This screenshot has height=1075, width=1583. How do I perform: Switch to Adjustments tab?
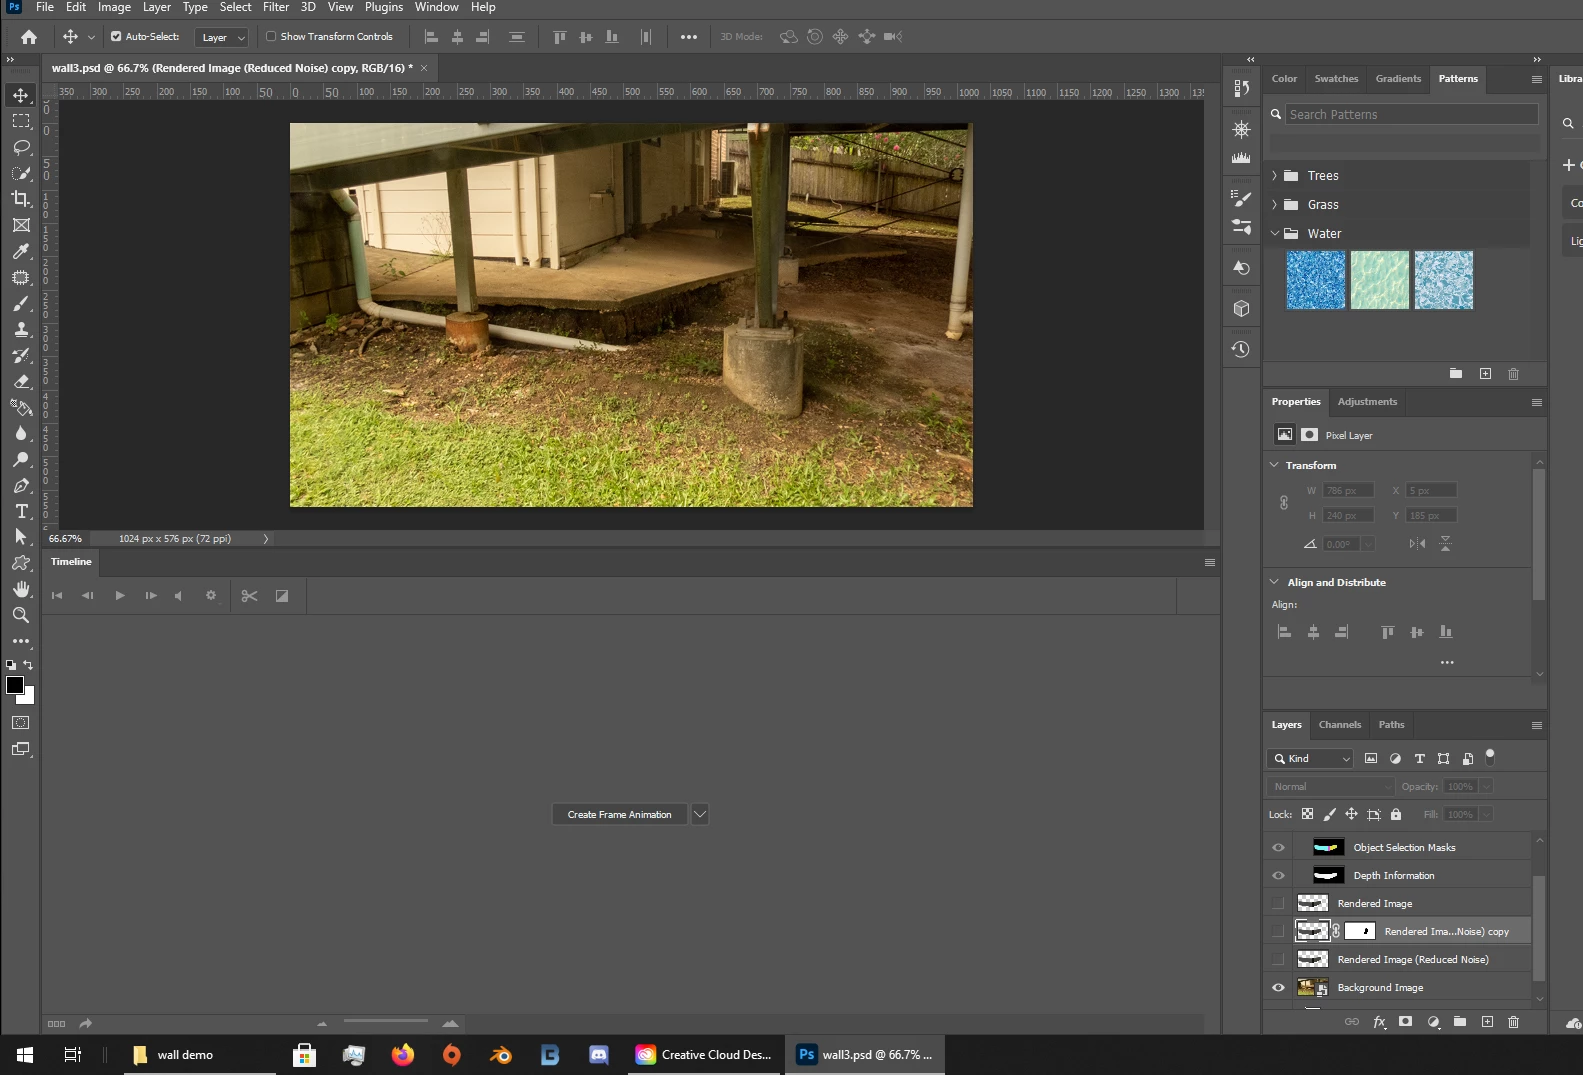1367,401
